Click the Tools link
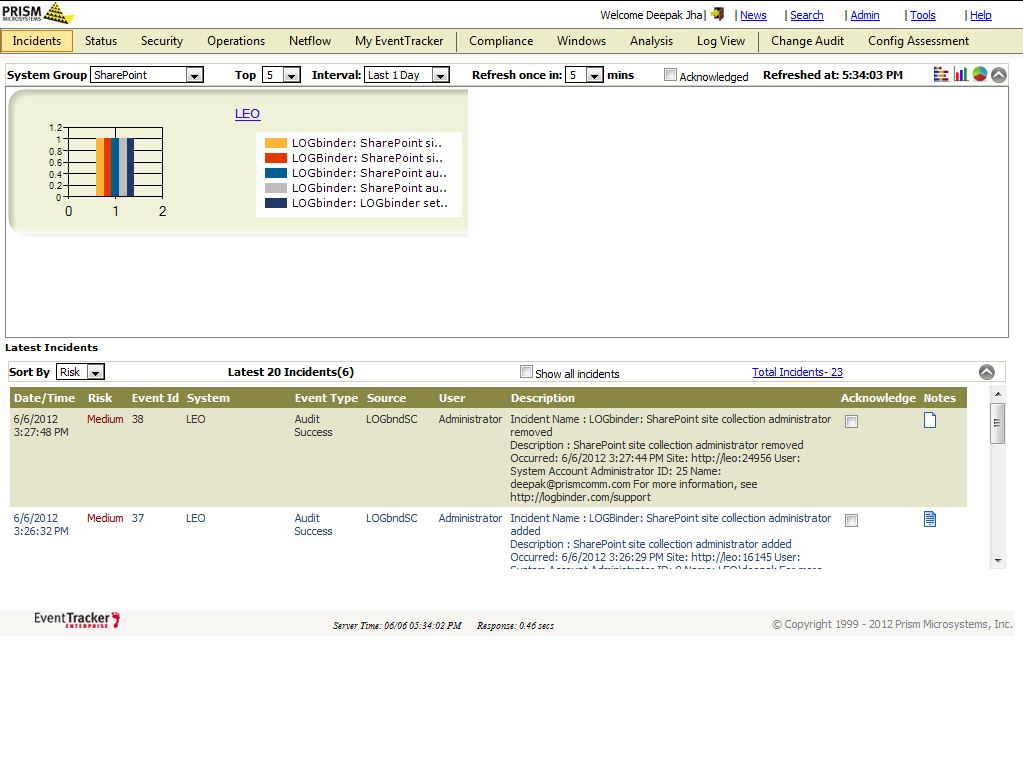The width and height of the screenshot is (1023, 767). coord(923,15)
